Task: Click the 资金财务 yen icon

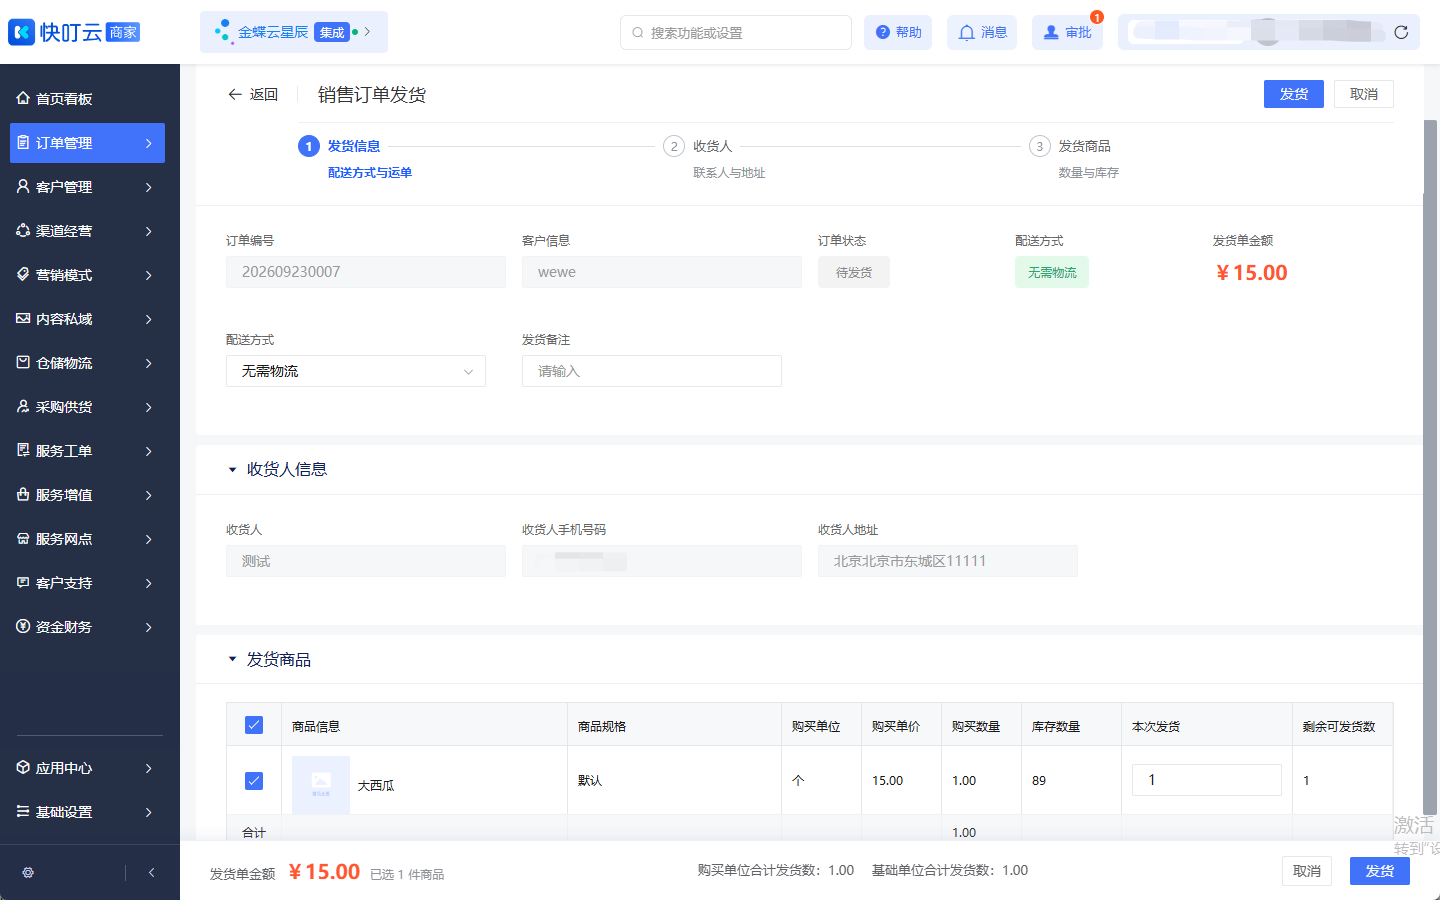Action: [x=23, y=626]
